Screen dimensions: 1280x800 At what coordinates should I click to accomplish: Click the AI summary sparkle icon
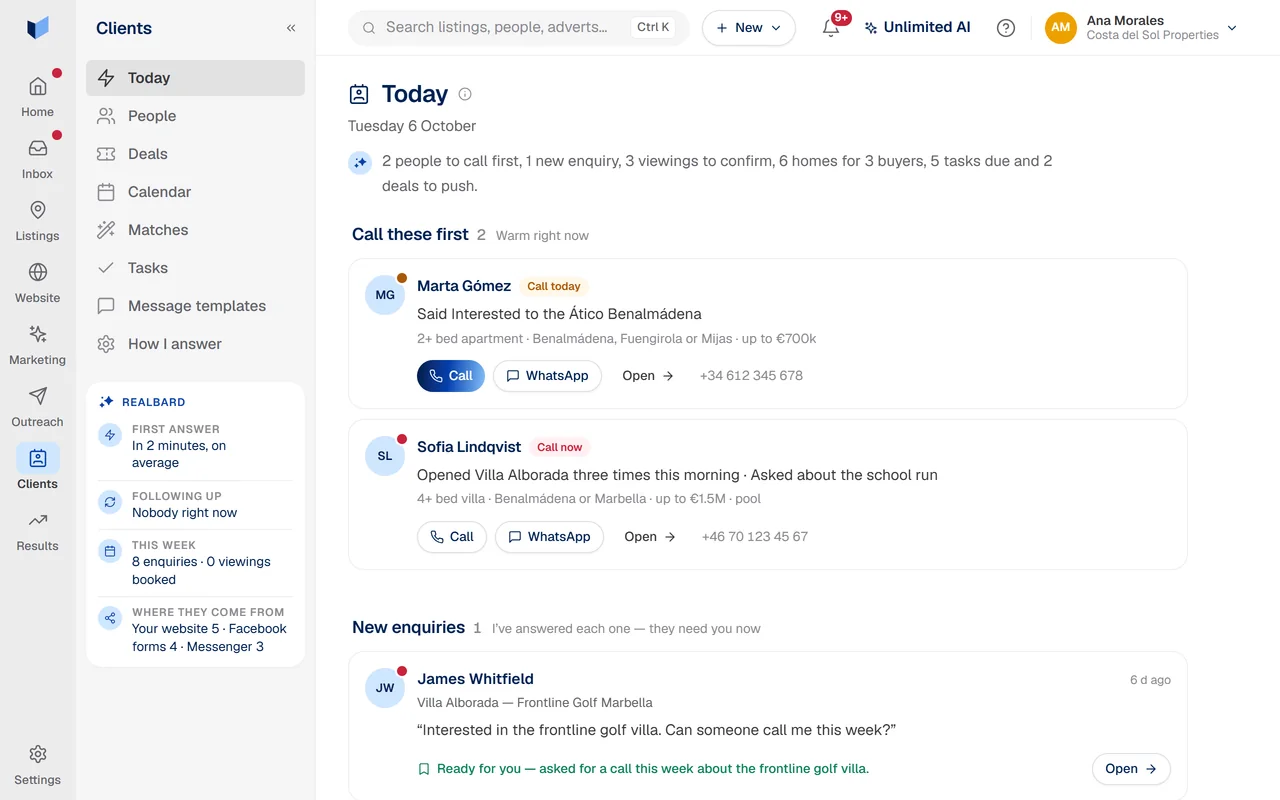click(360, 162)
